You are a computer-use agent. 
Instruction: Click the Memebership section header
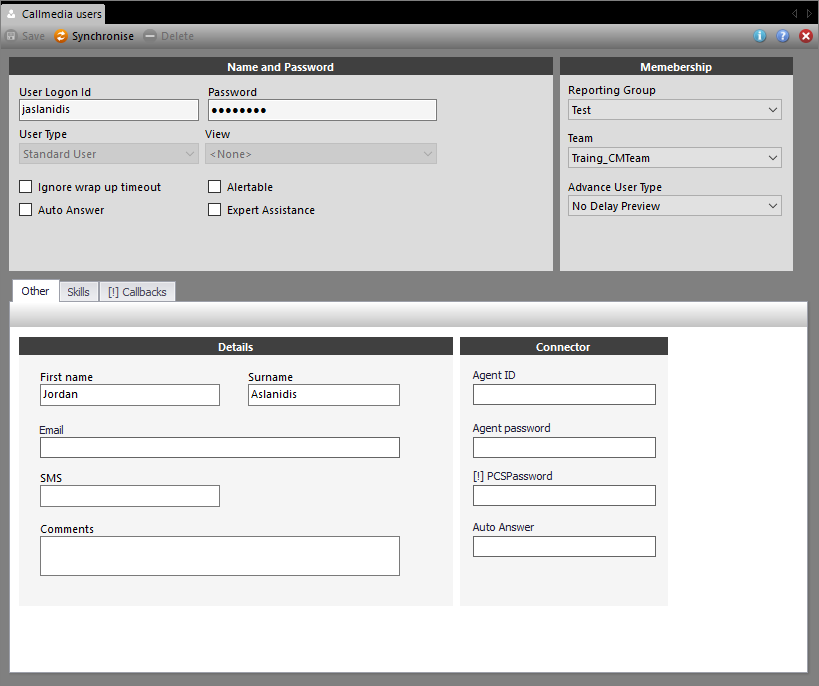(x=676, y=66)
